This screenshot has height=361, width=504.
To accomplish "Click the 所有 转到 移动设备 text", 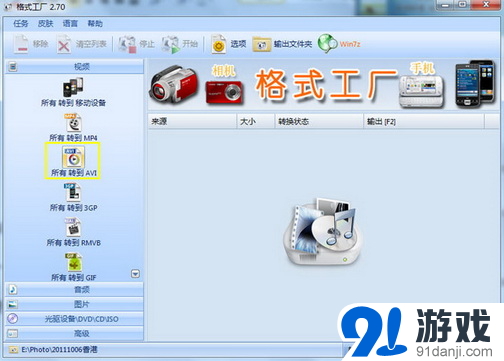I will click(x=73, y=103).
